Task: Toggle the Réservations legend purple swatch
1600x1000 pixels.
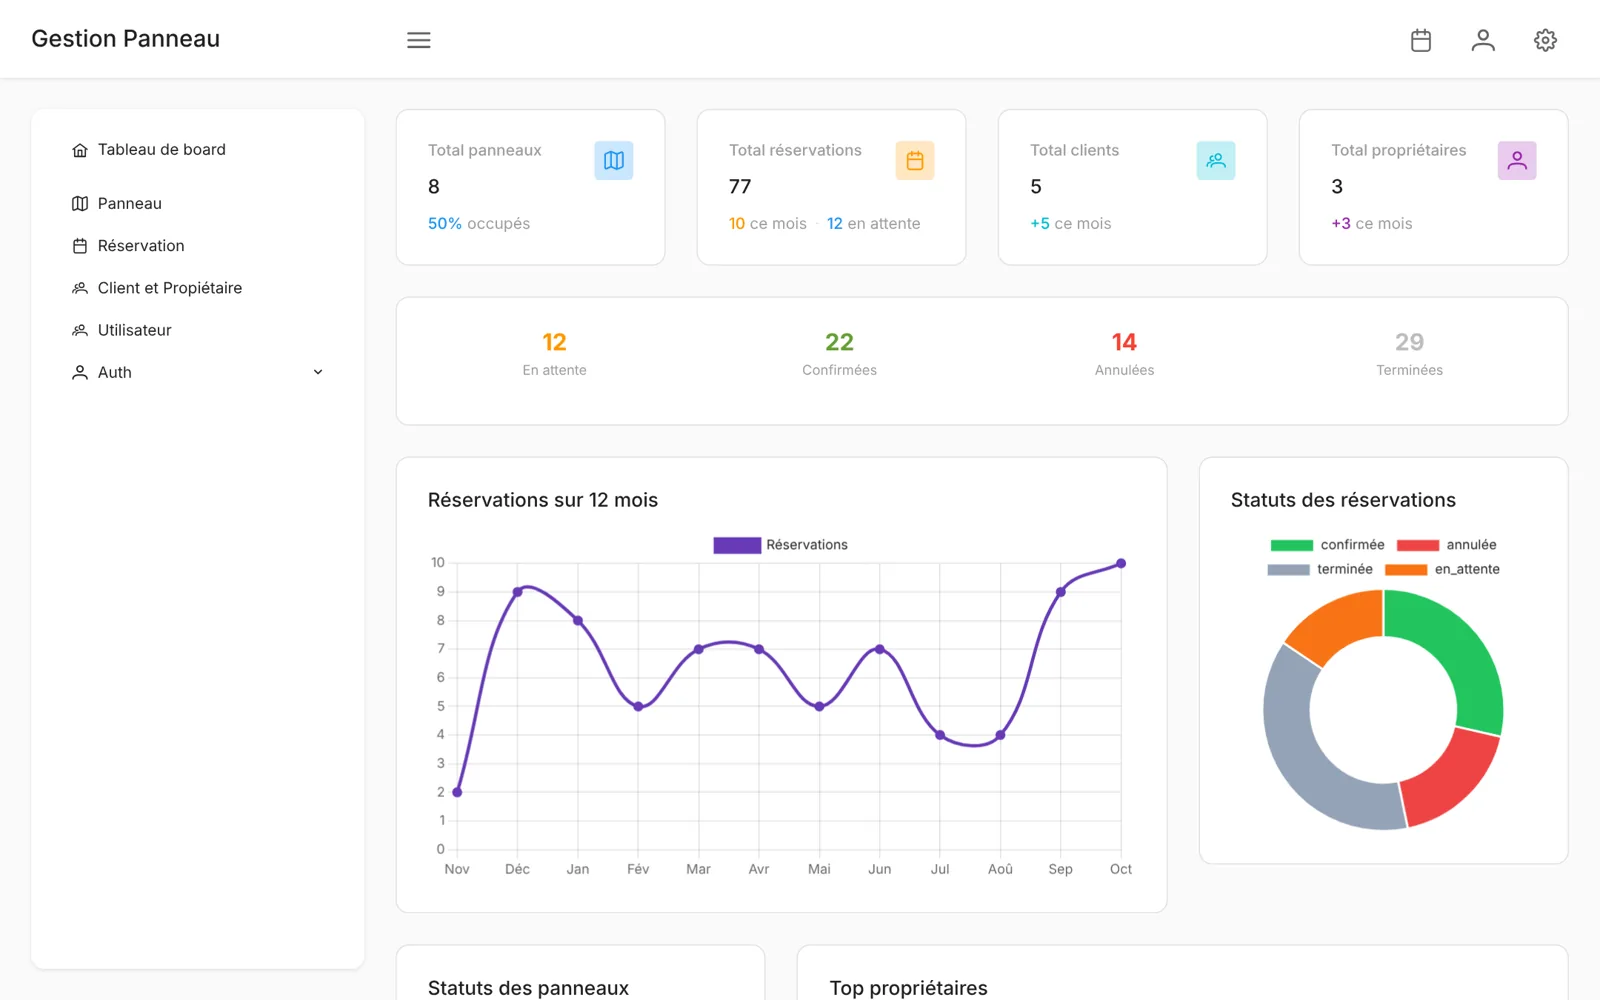Action: point(737,545)
